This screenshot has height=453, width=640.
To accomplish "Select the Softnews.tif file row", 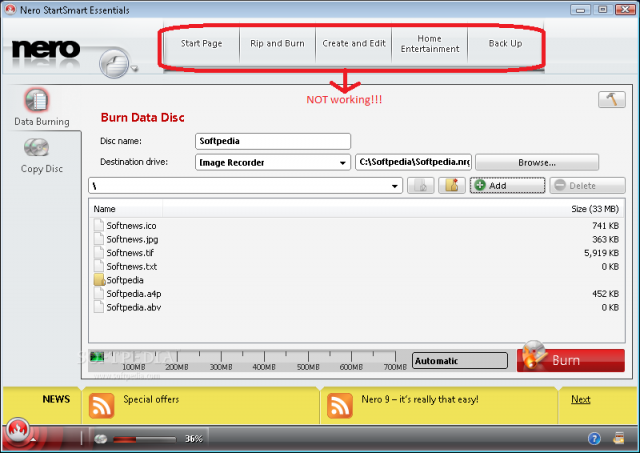I will [356, 253].
